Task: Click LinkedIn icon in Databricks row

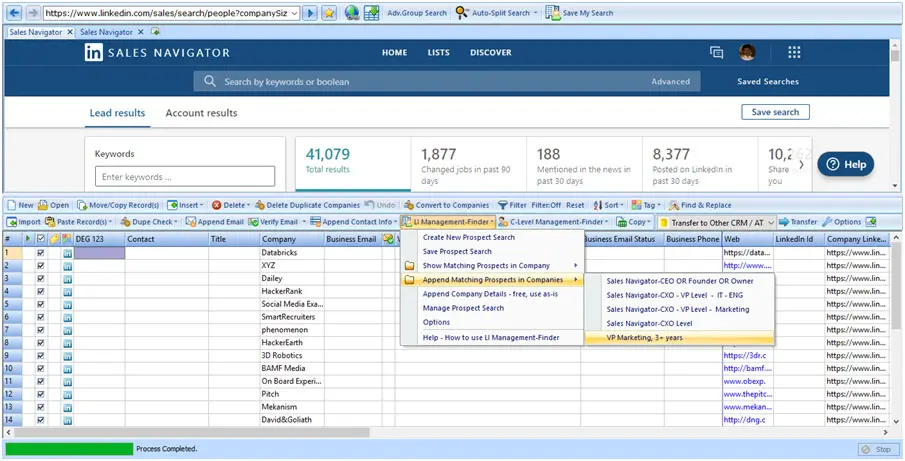Action: click(x=68, y=253)
